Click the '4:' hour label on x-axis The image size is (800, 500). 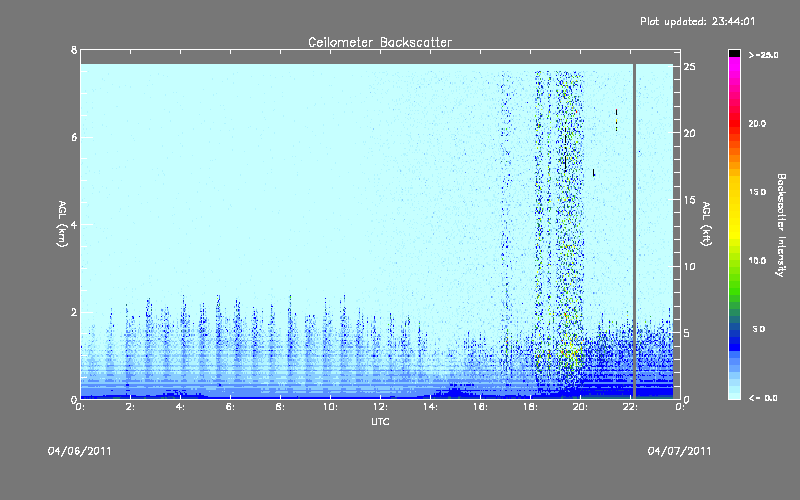point(180,407)
